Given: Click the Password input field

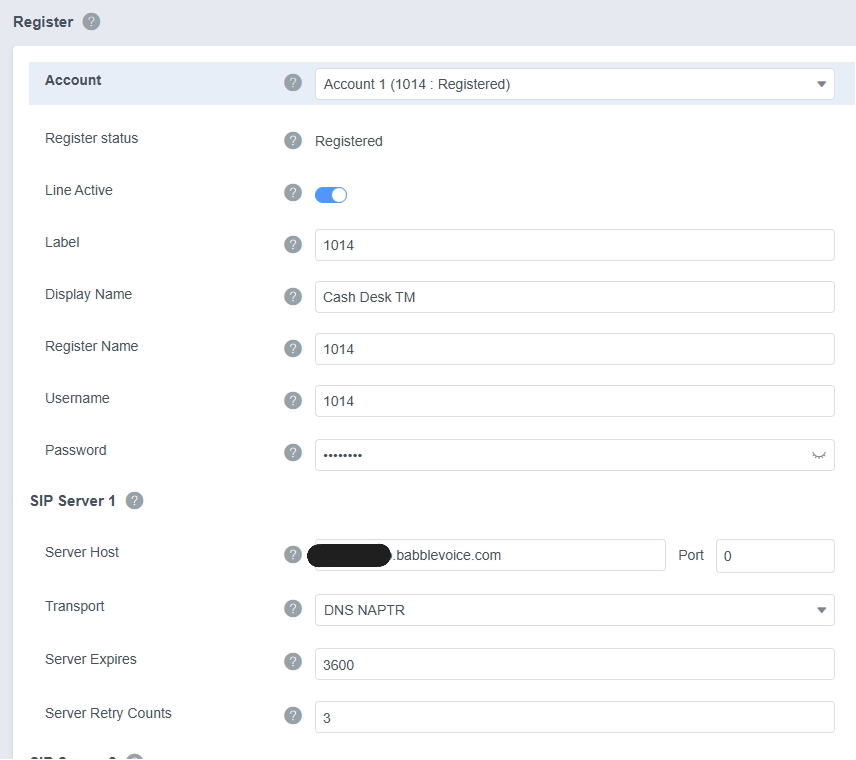Looking at the screenshot, I should tap(560, 455).
